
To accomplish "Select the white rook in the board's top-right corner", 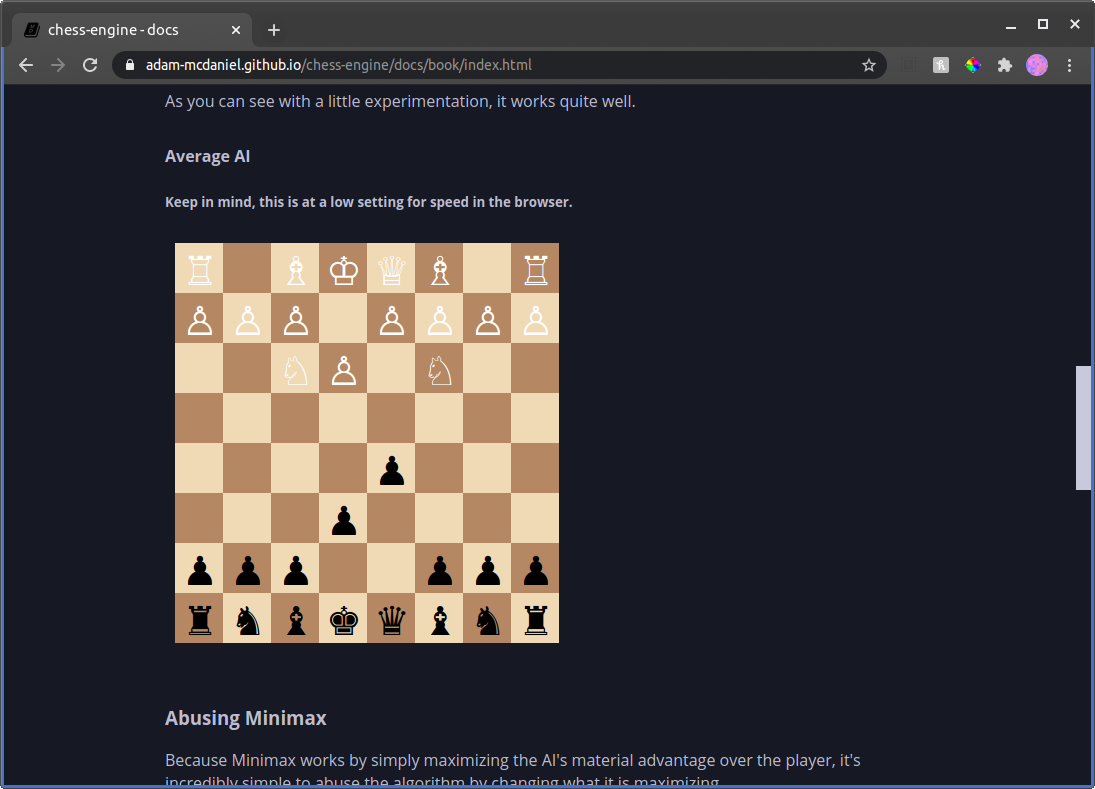I will click(536, 269).
